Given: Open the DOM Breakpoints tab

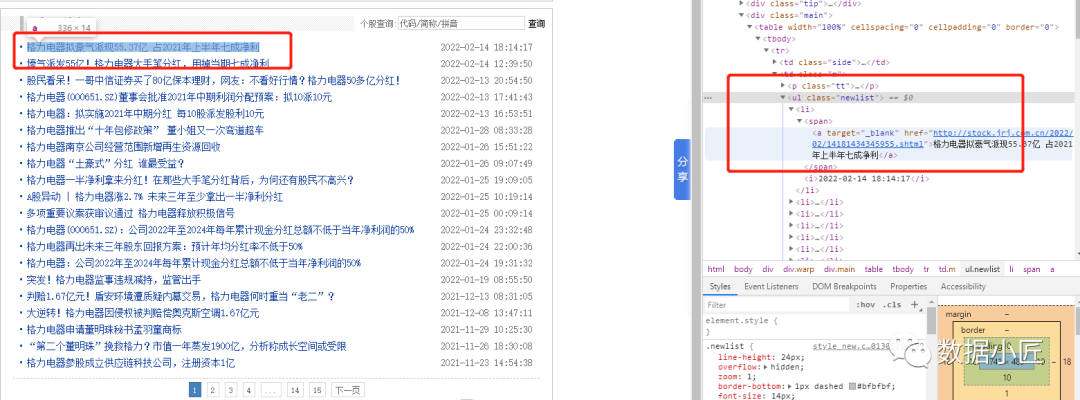Looking at the screenshot, I should 844,286.
